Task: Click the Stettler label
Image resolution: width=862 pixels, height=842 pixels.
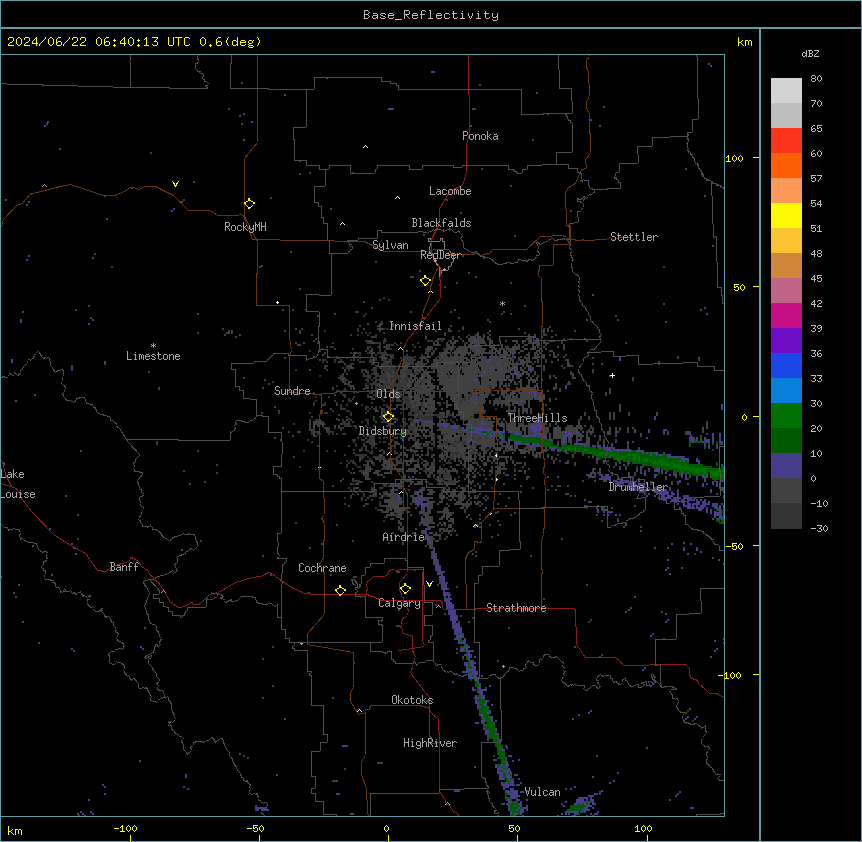Action: point(634,237)
